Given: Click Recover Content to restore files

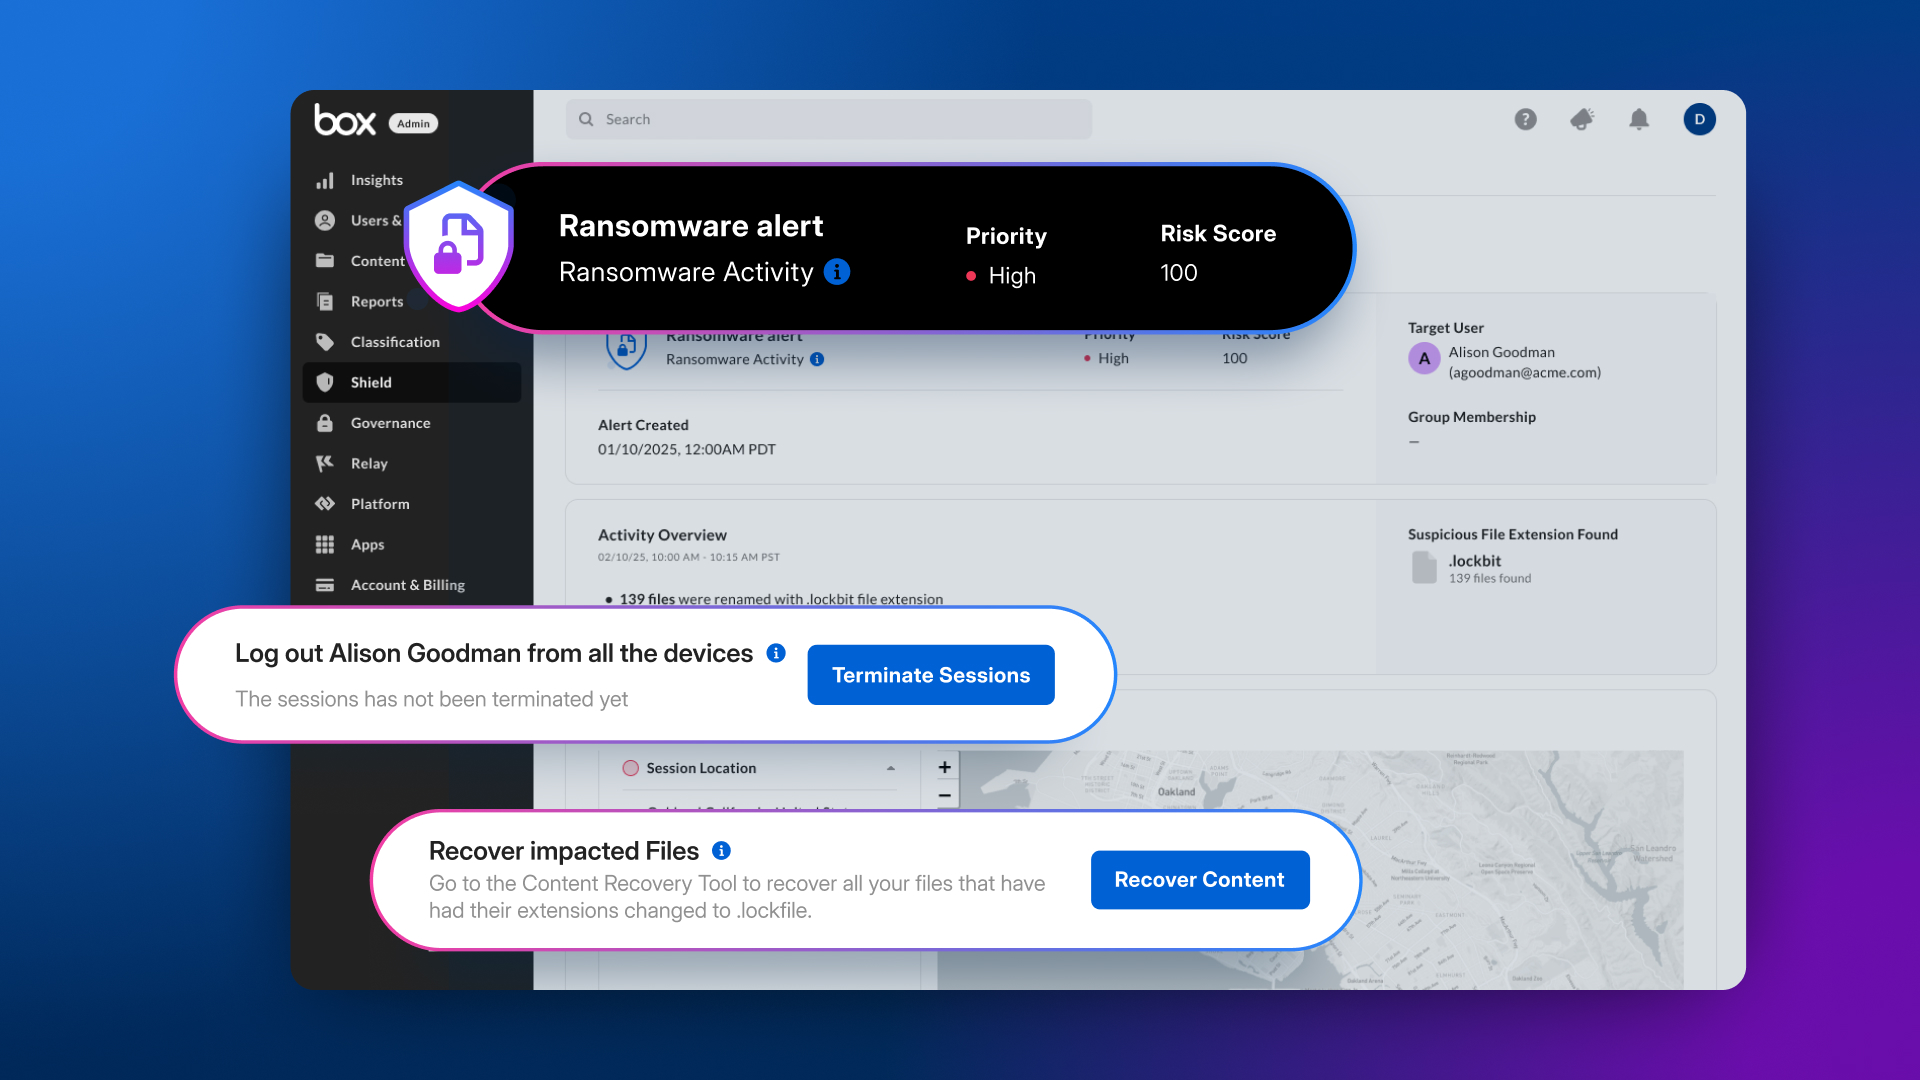Looking at the screenshot, I should (x=1199, y=880).
